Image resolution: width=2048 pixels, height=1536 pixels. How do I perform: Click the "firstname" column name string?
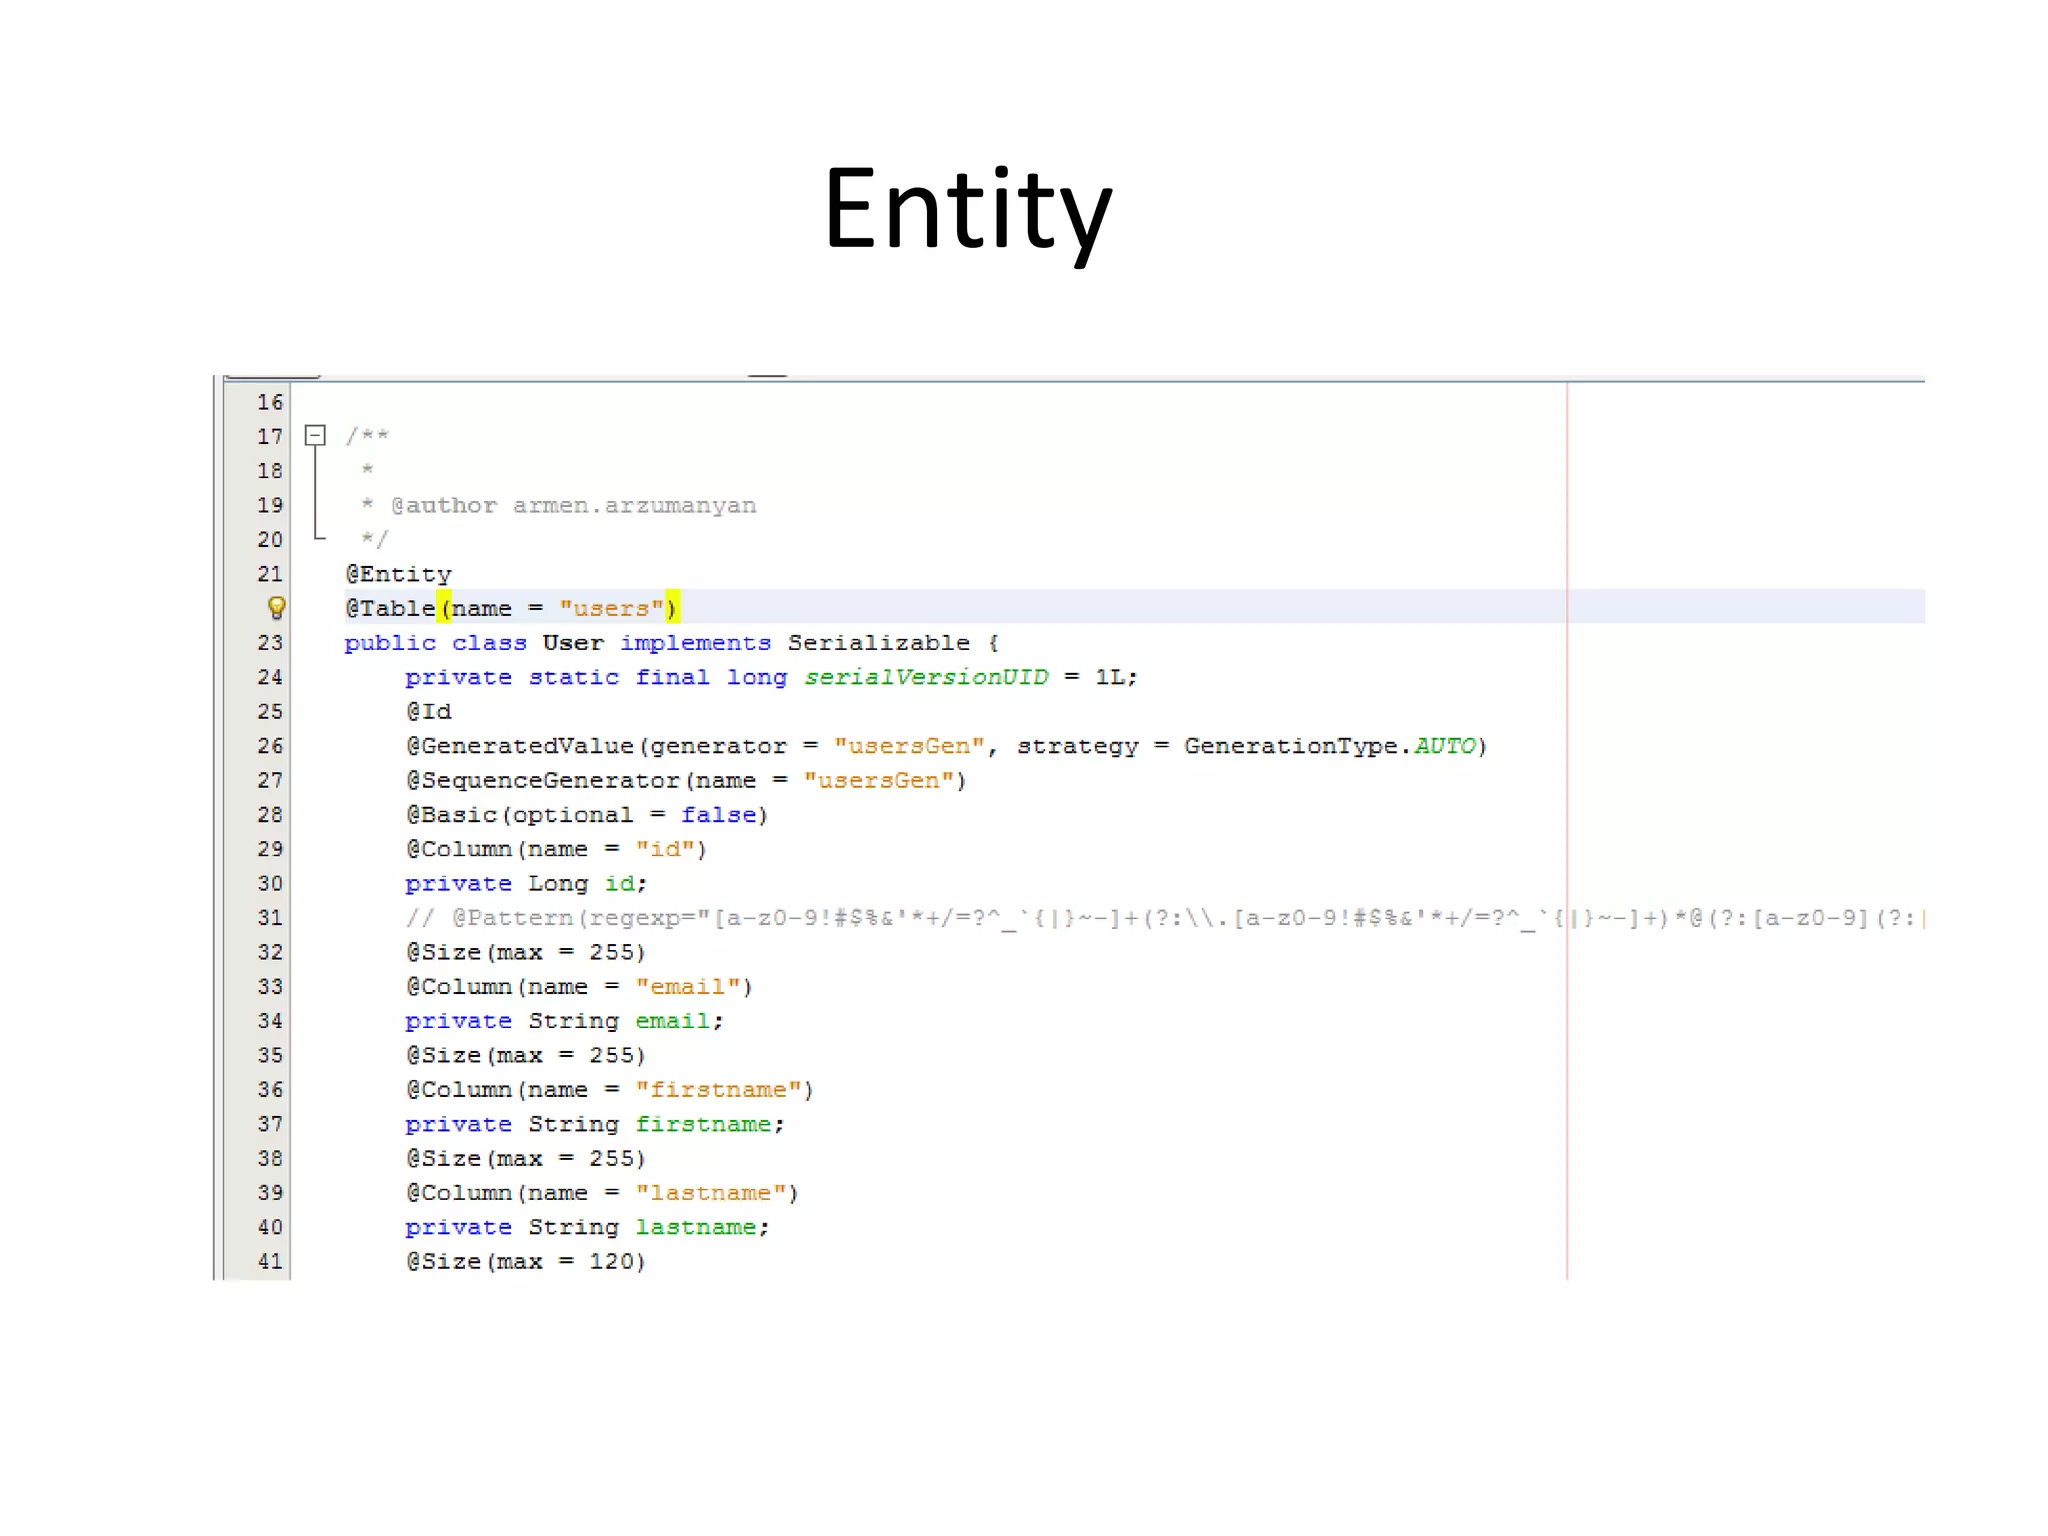click(719, 1089)
